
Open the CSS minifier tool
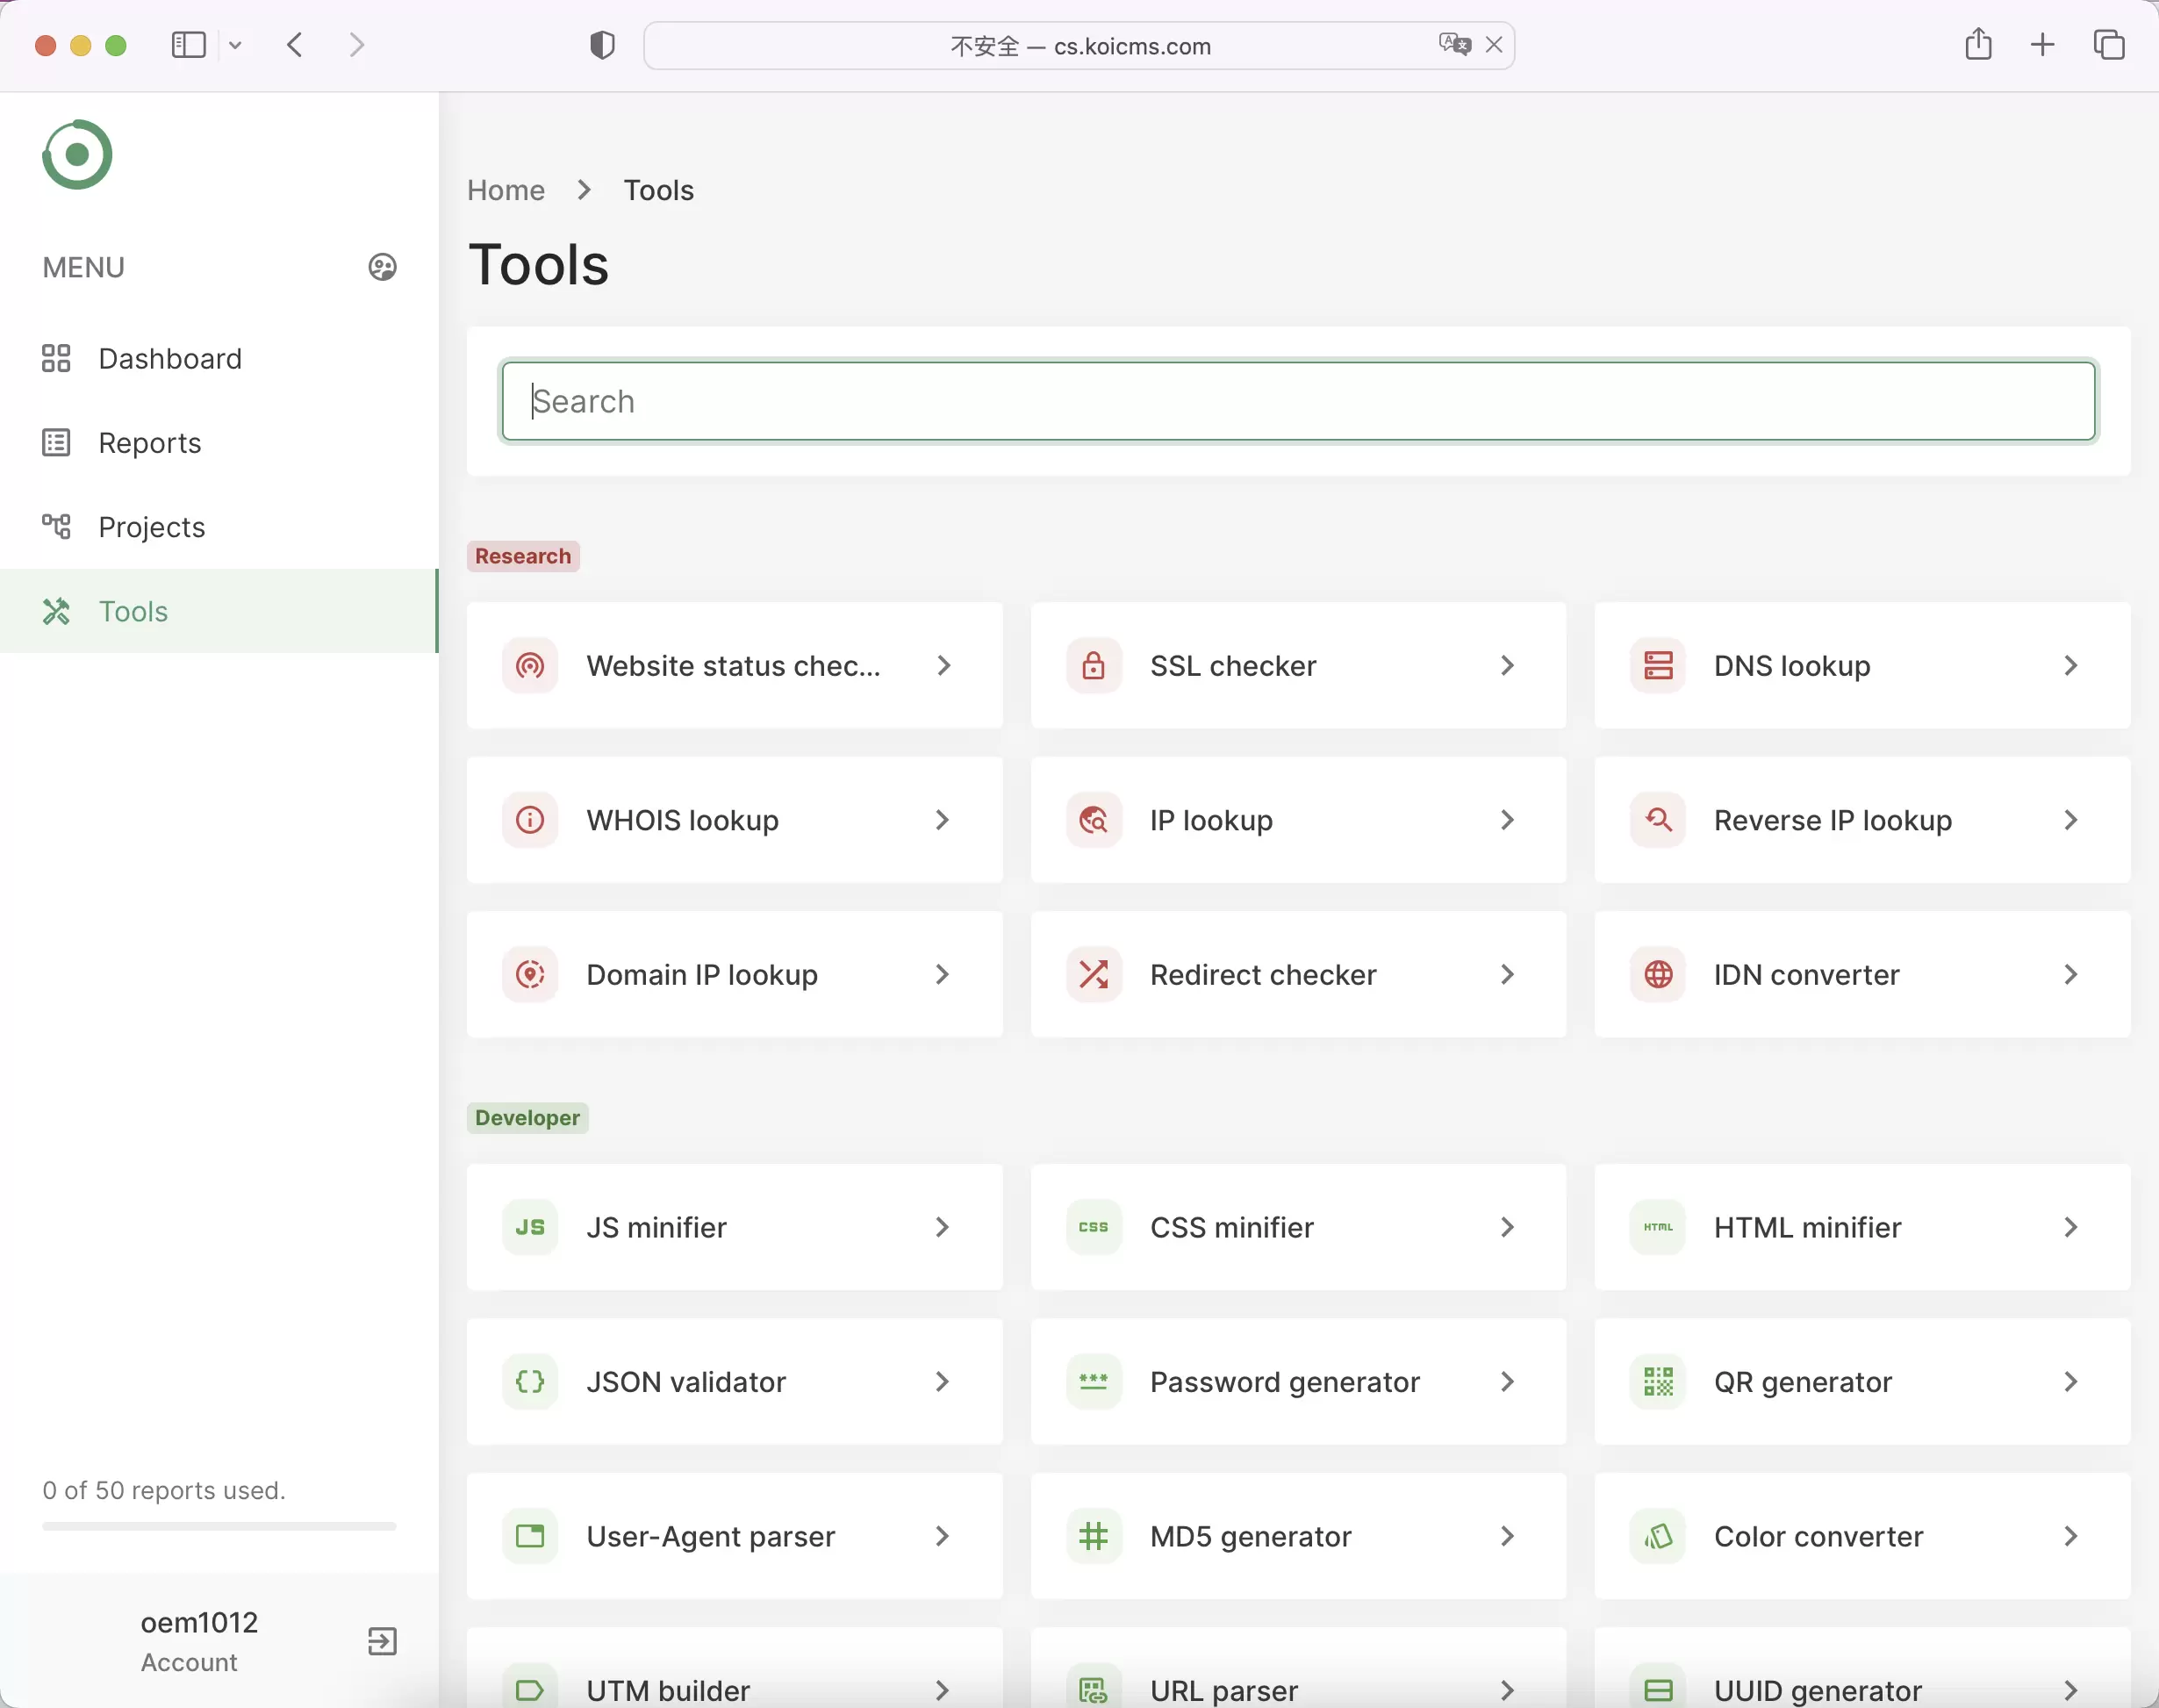(1298, 1227)
